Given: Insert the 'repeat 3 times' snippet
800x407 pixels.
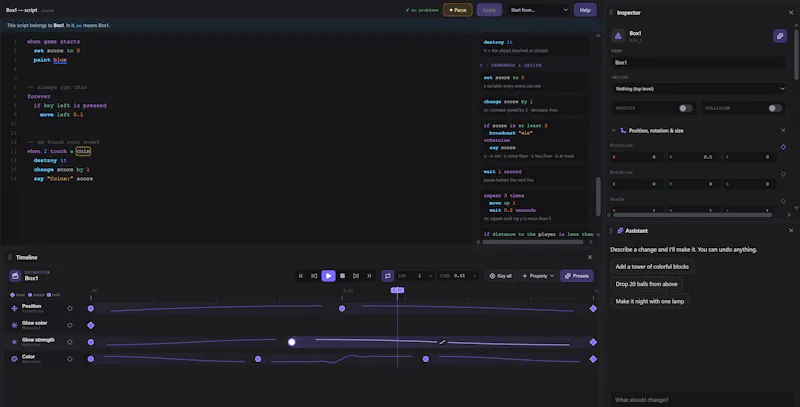Looking at the screenshot, I should coord(534,207).
